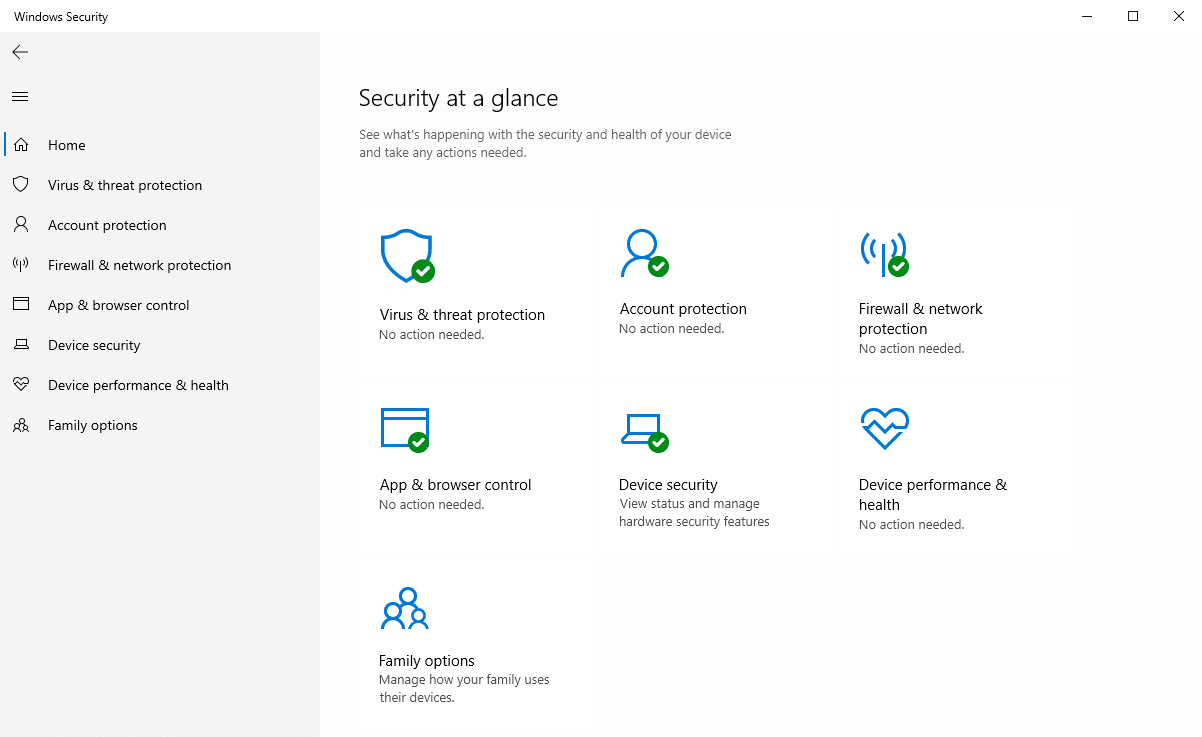Open the large Virus & threat protection shield tile
Viewport: 1202px width, 737px height.
(406, 257)
